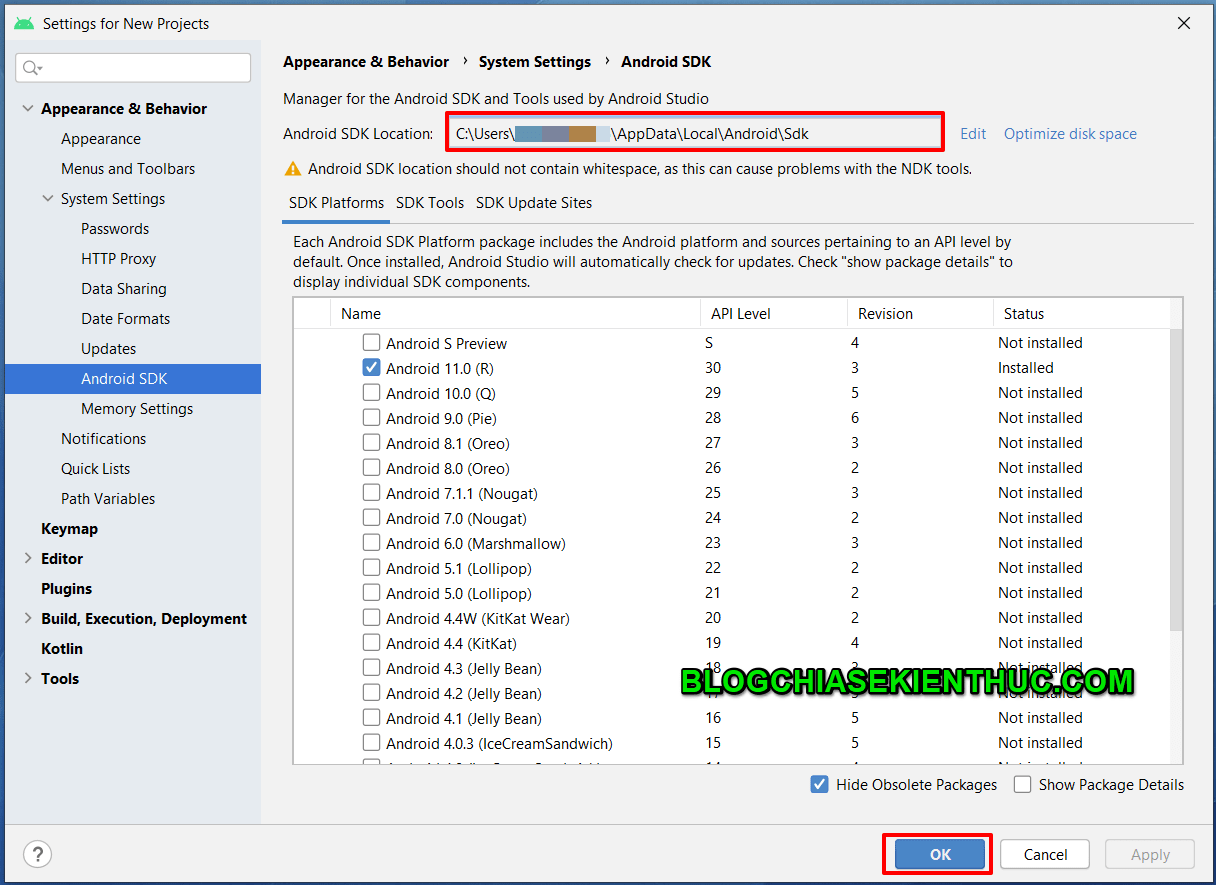Check the Android 9.0 (Pie) checkbox

[371, 418]
